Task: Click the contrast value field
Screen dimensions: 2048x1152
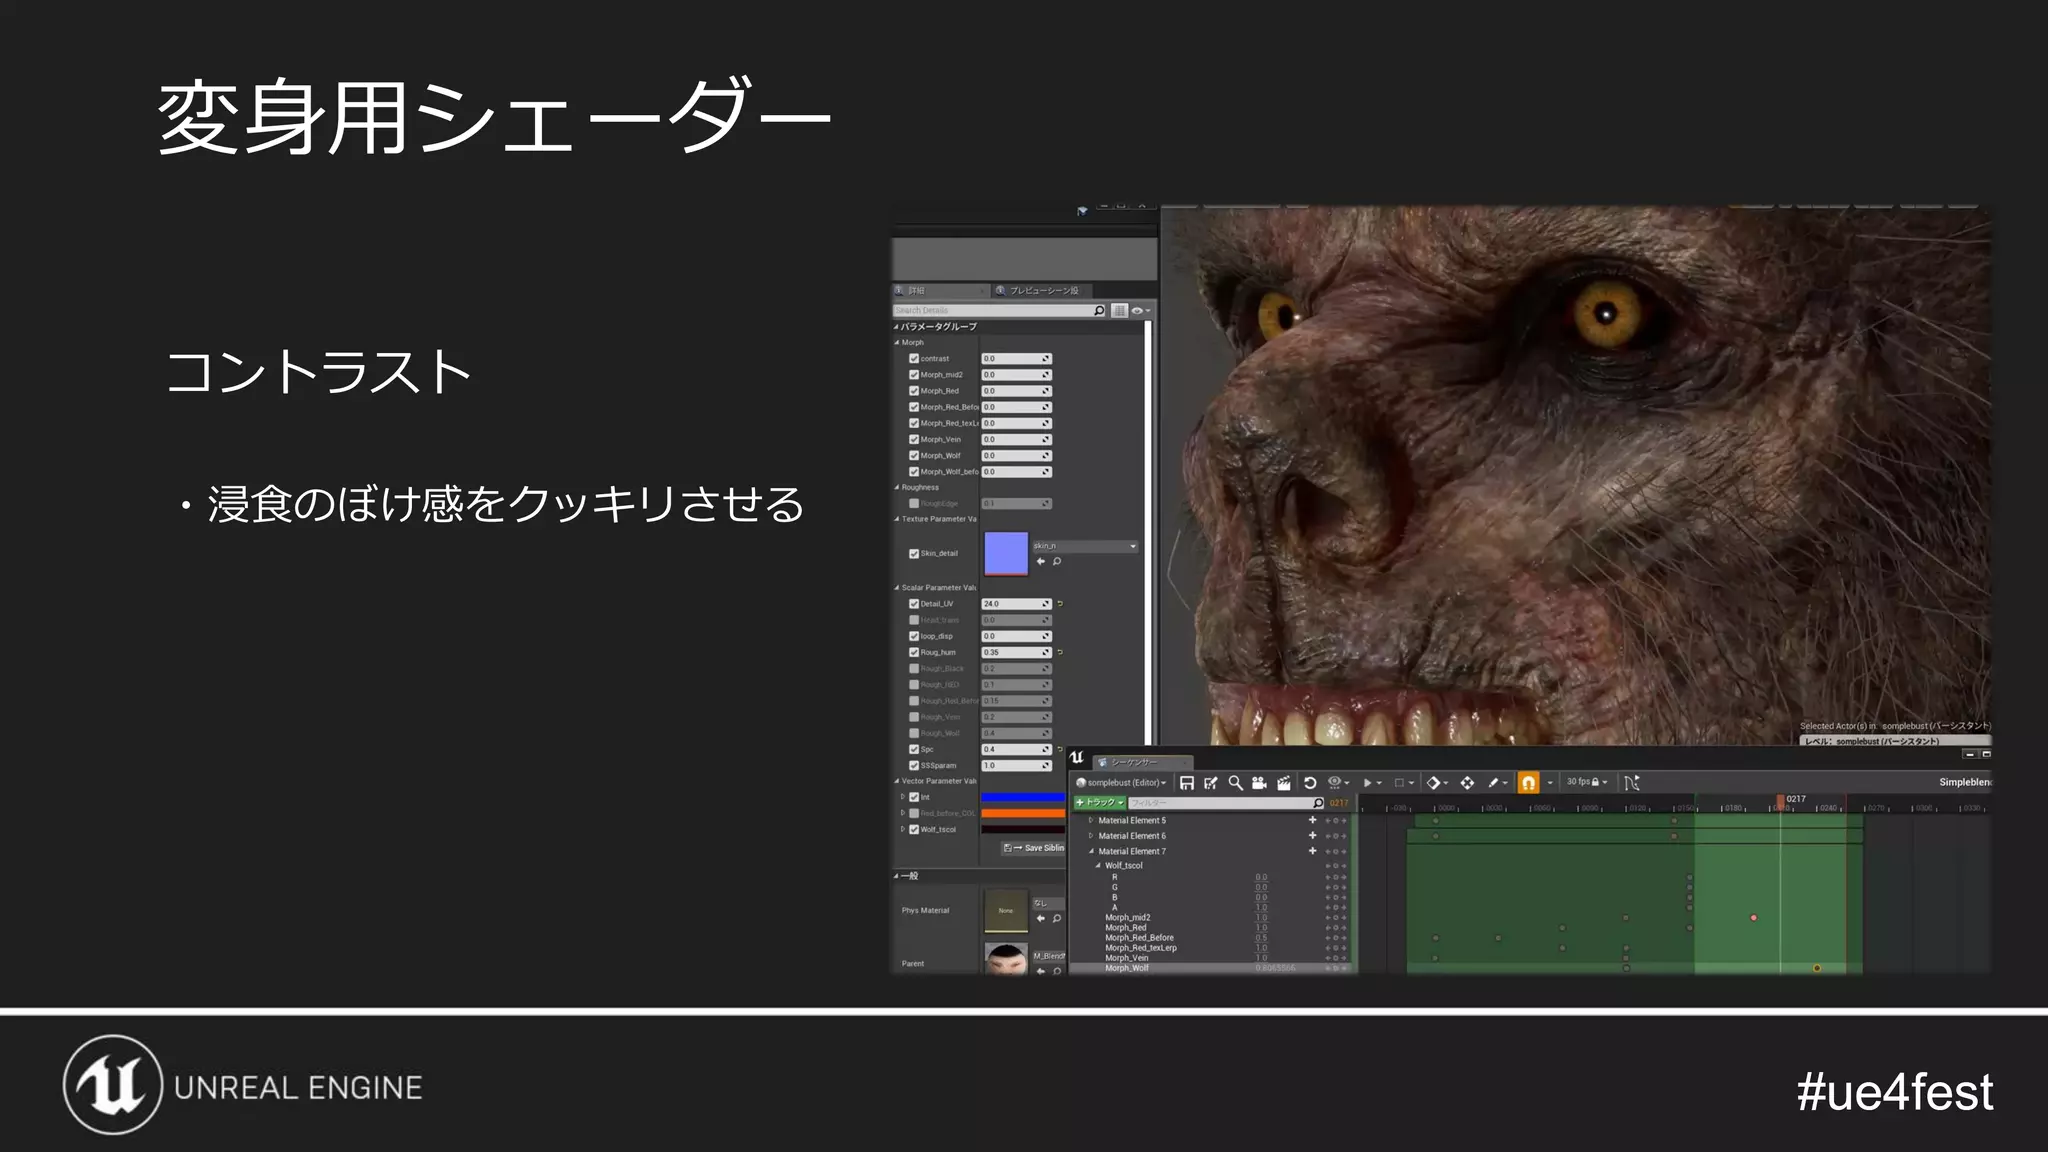Action: [1016, 359]
